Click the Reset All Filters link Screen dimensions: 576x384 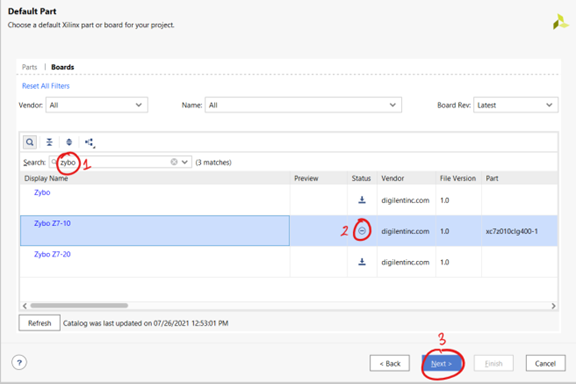click(46, 86)
